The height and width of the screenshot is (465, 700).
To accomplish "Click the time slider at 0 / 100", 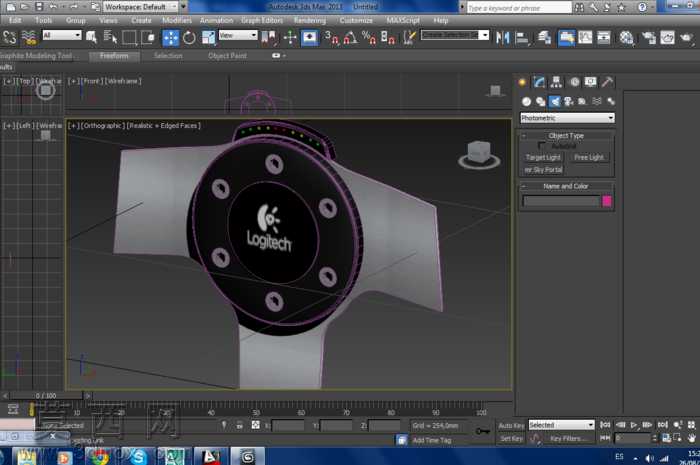I will pos(46,395).
